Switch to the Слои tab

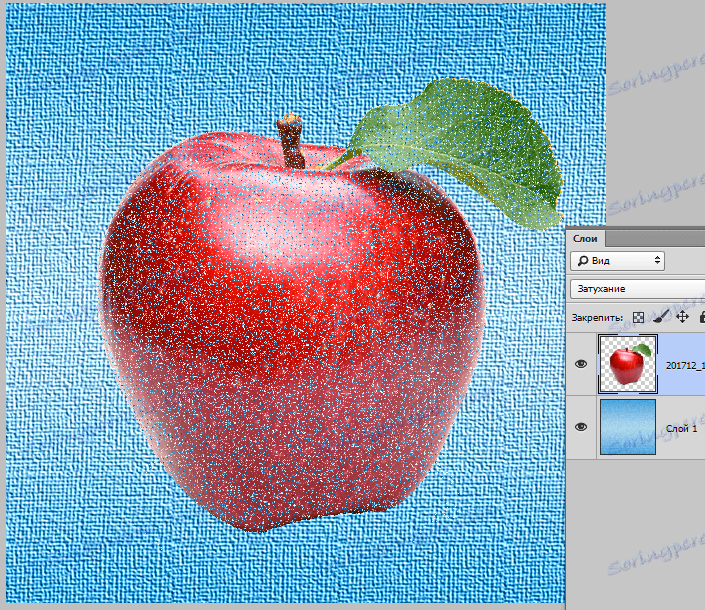[x=585, y=239]
